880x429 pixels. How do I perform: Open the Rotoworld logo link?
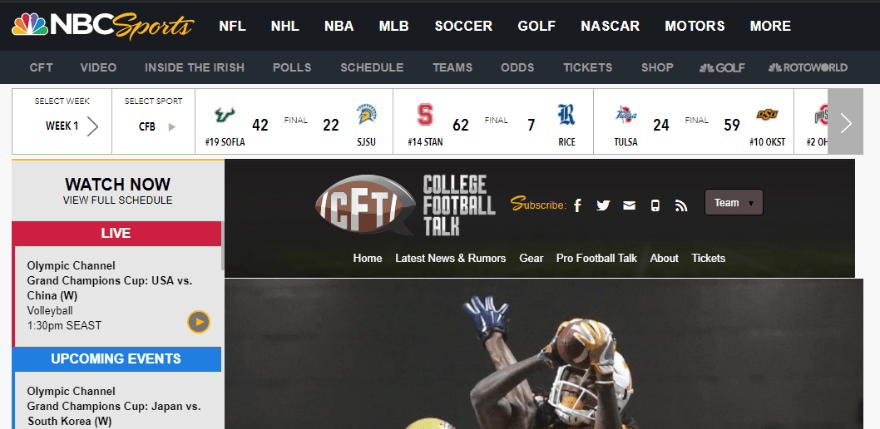point(808,68)
